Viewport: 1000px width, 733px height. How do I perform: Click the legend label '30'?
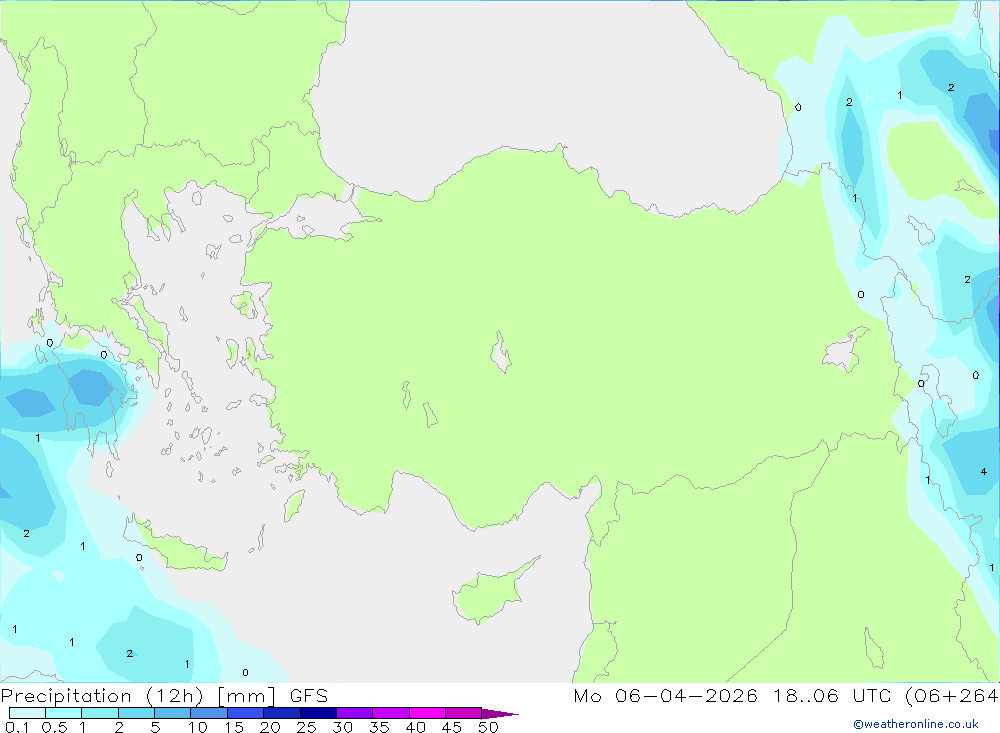click(343, 727)
